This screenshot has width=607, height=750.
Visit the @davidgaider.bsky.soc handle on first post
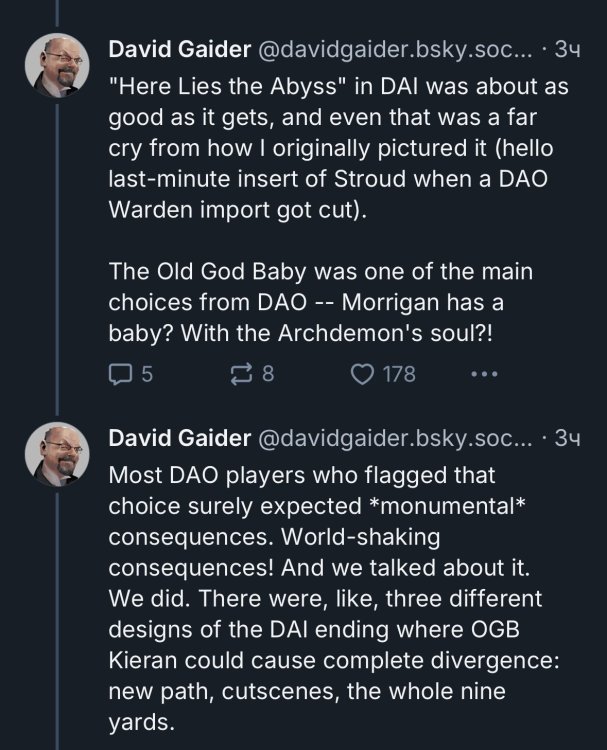tap(395, 49)
